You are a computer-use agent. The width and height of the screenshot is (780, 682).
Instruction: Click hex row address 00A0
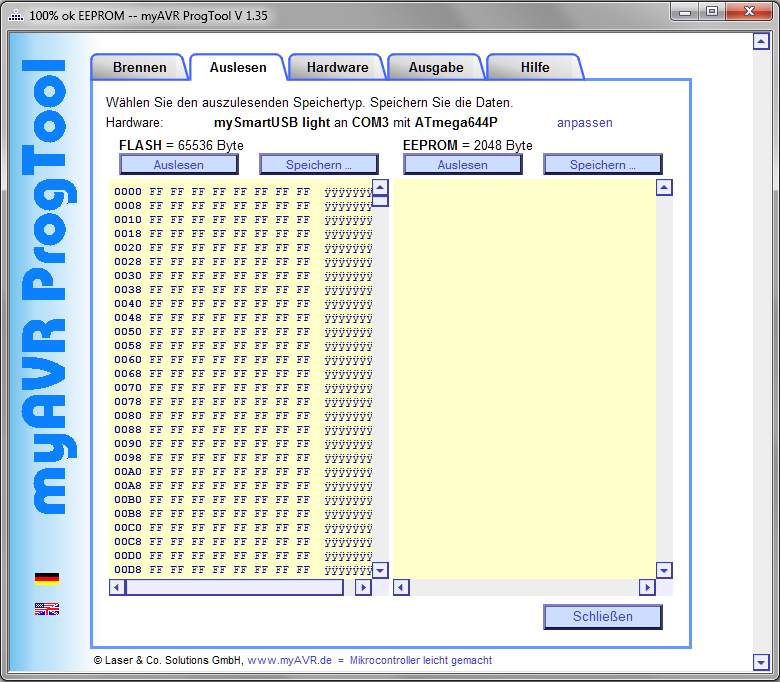coord(128,472)
